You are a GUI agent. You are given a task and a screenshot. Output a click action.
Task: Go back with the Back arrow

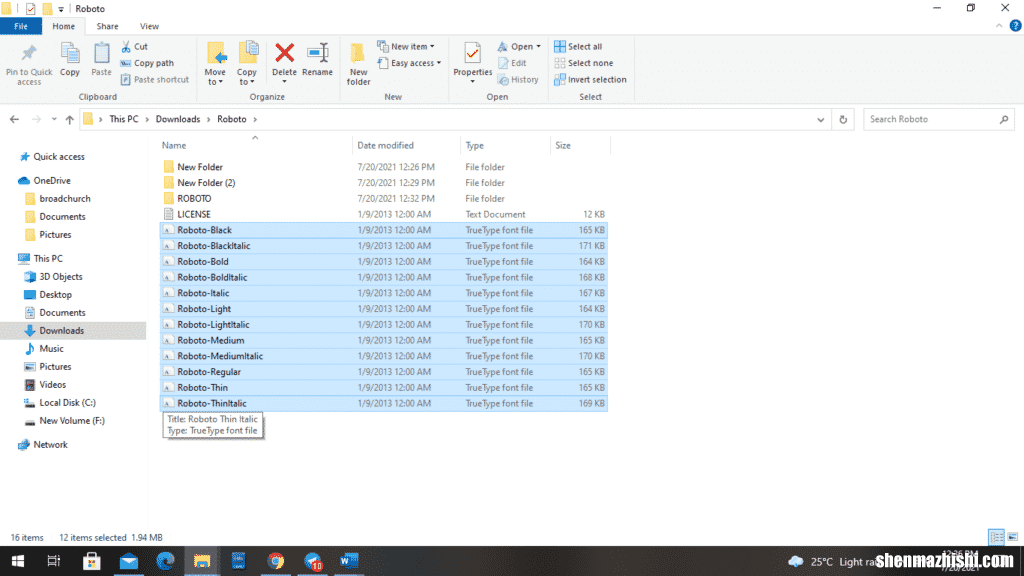[14, 120]
